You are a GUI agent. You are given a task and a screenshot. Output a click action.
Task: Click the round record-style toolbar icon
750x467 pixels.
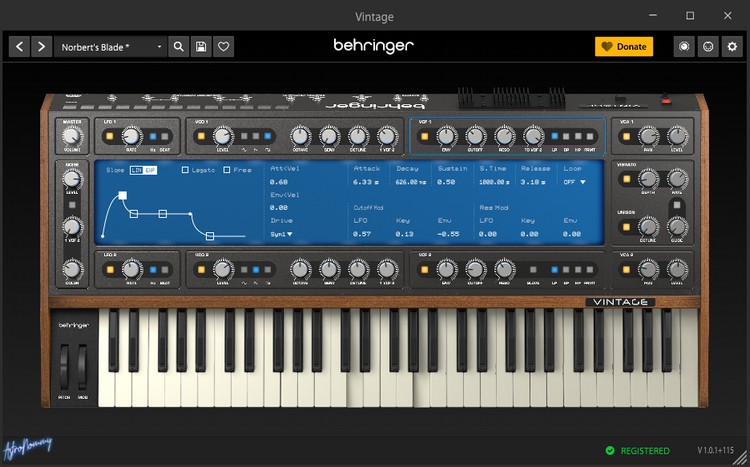684,47
